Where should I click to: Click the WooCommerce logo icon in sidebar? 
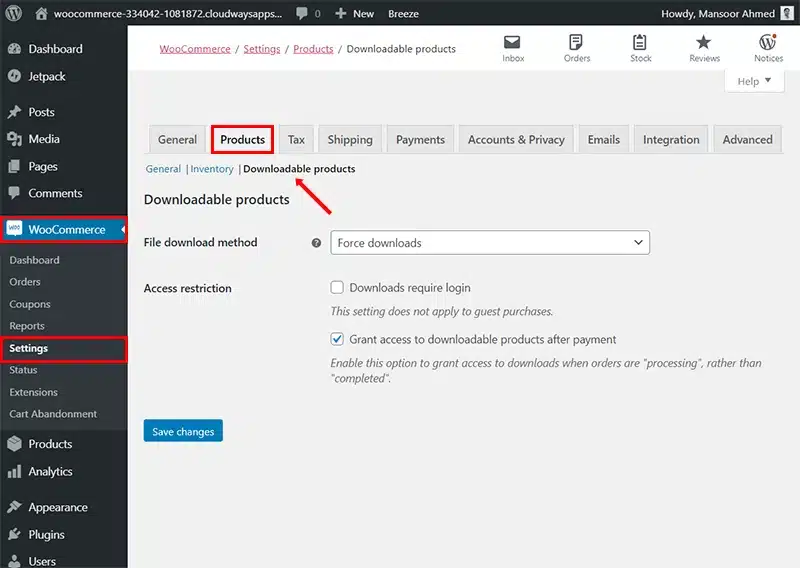[14, 229]
